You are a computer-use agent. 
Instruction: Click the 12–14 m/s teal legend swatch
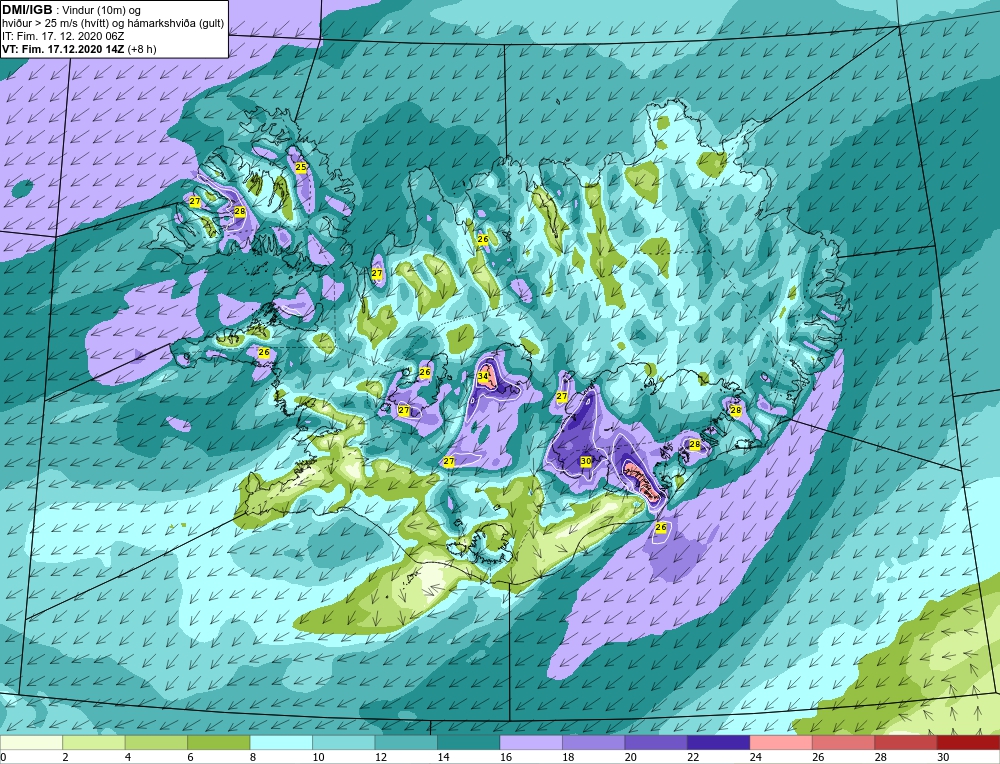pyautogui.click(x=406, y=743)
